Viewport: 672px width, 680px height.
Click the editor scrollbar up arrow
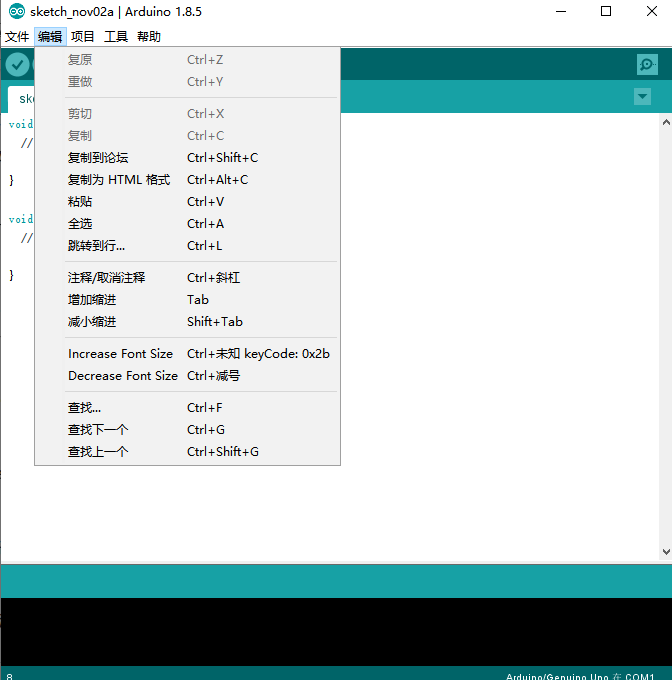[665, 122]
